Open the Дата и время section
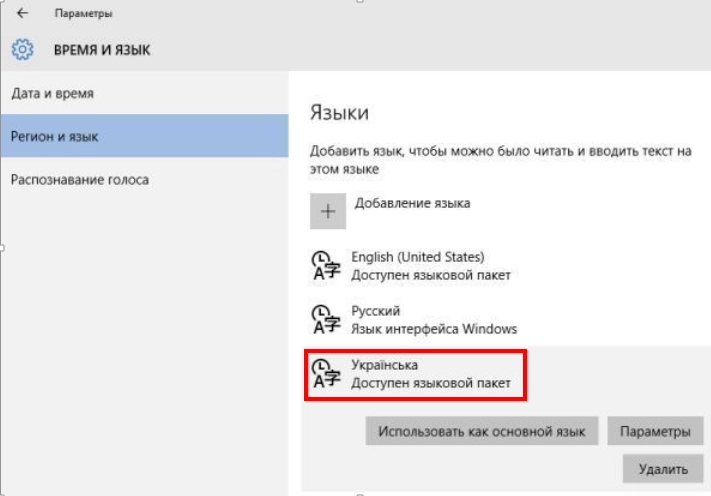The width and height of the screenshot is (711, 496). pos(53,94)
